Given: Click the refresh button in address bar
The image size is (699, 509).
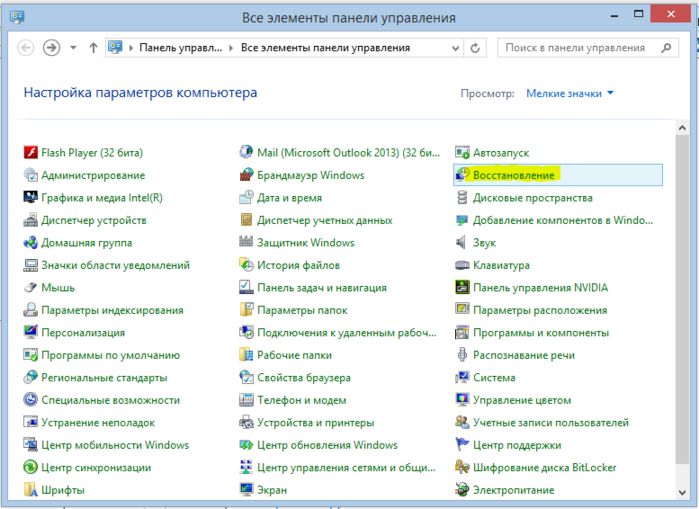Looking at the screenshot, I should [x=476, y=48].
